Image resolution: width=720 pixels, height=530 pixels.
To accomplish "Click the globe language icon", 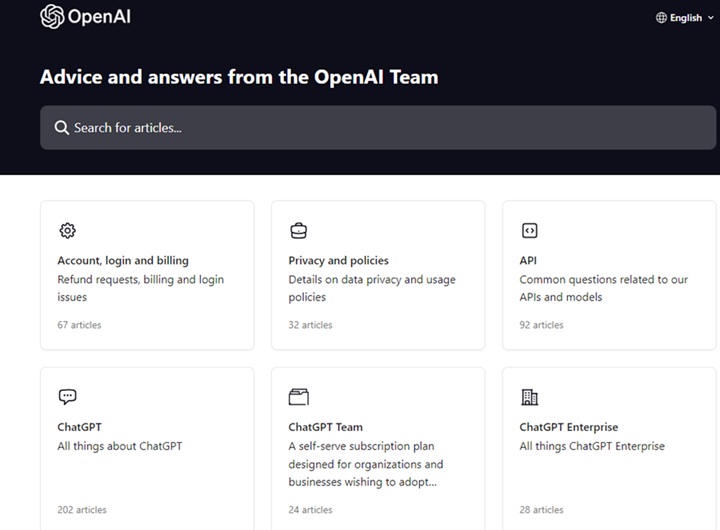I will coord(661,18).
